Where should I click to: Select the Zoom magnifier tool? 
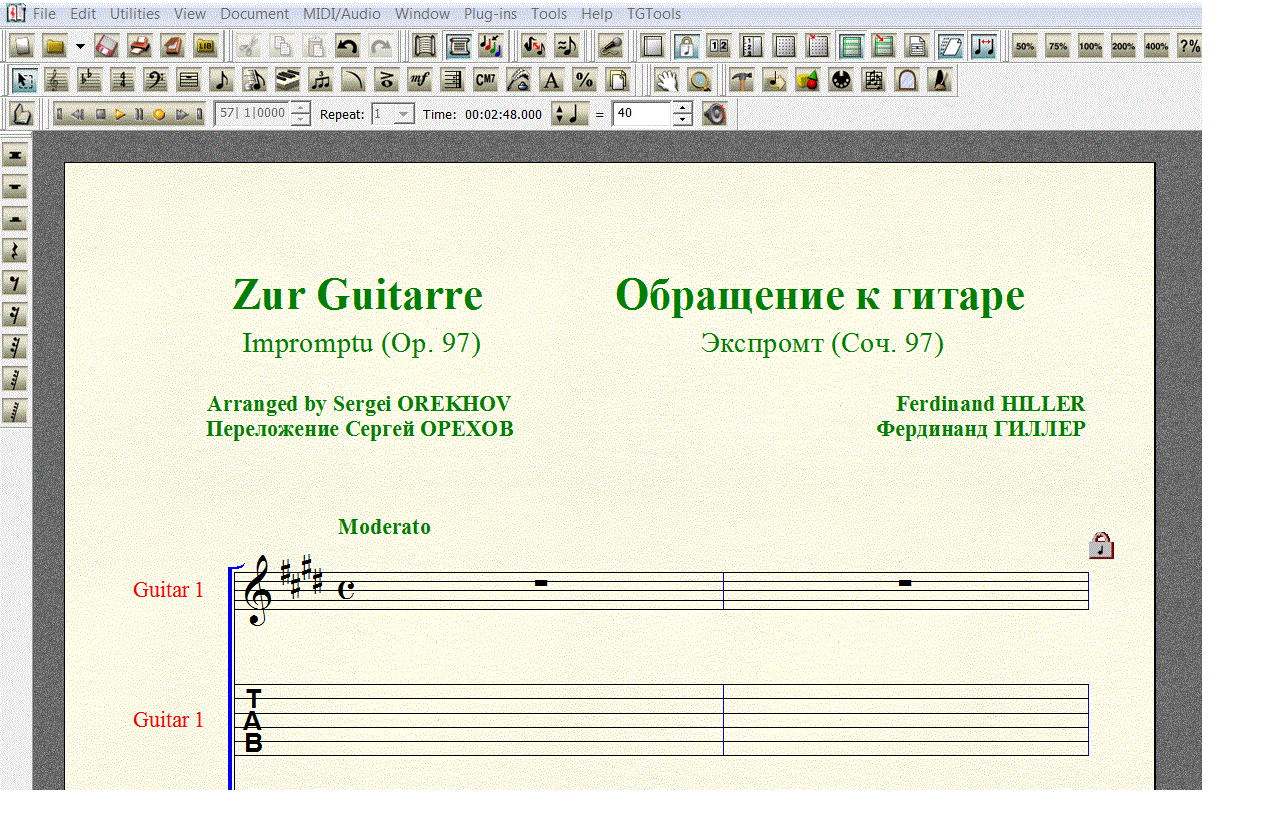pyautogui.click(x=700, y=80)
